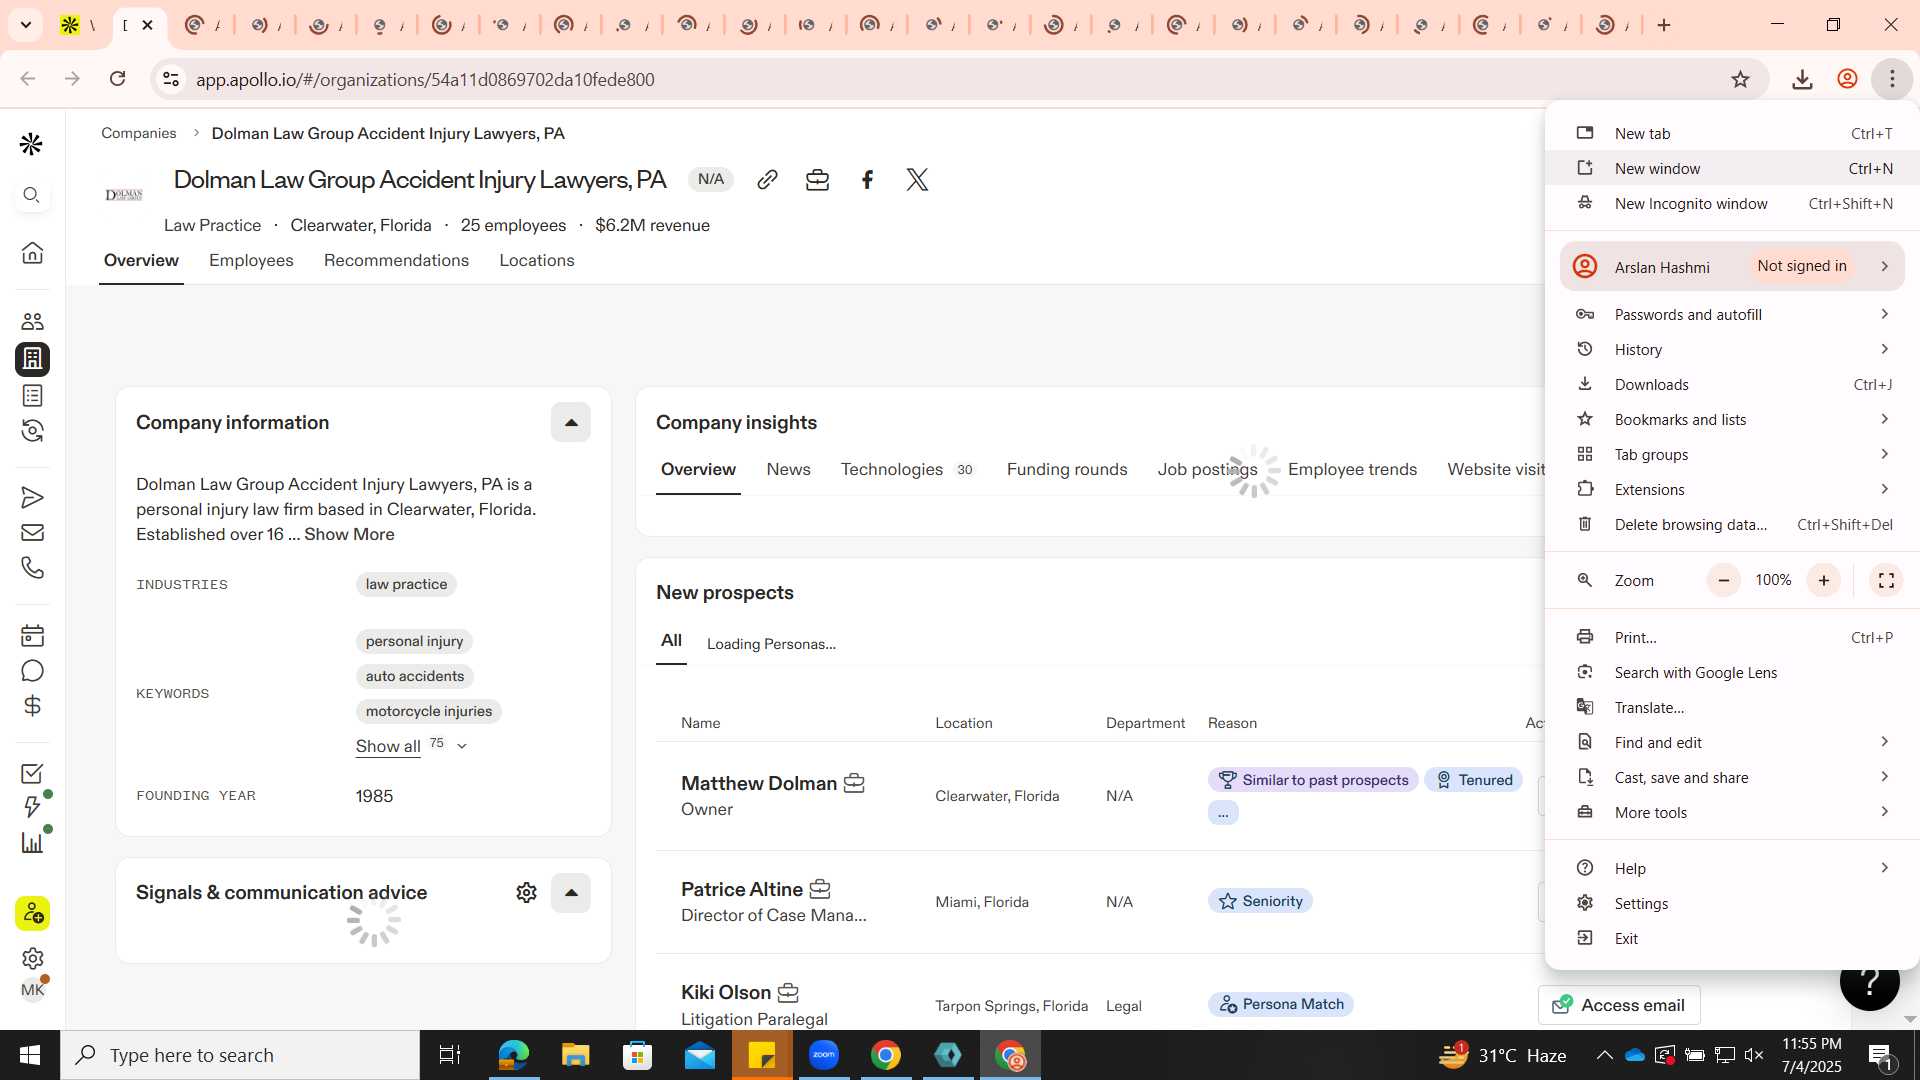Open Settings from the Chrome menu
Screen dimensions: 1920x1080
(1732, 903)
